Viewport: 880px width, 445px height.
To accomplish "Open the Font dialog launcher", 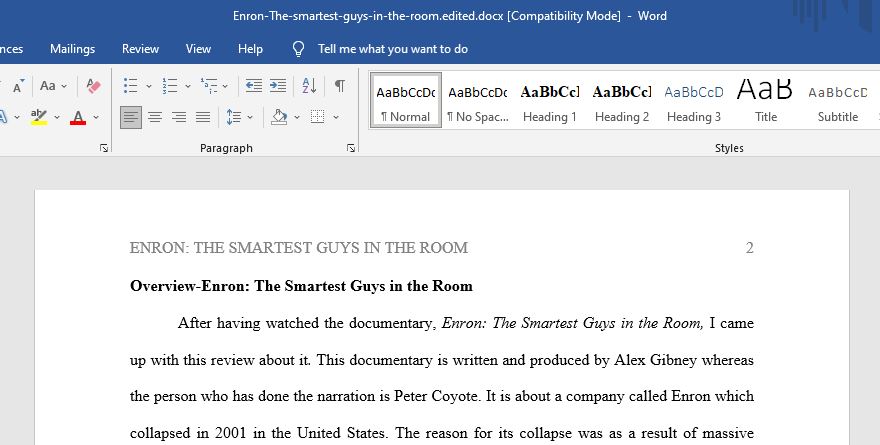I will (x=104, y=148).
